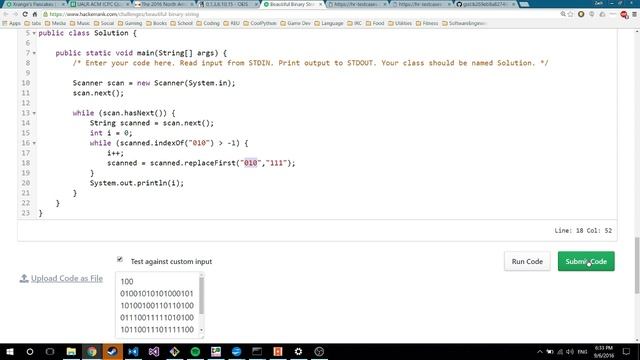Image resolution: width=640 pixels, height=360 pixels.
Task: Click the zoom magnifier icon in address bar
Action: click(563, 14)
